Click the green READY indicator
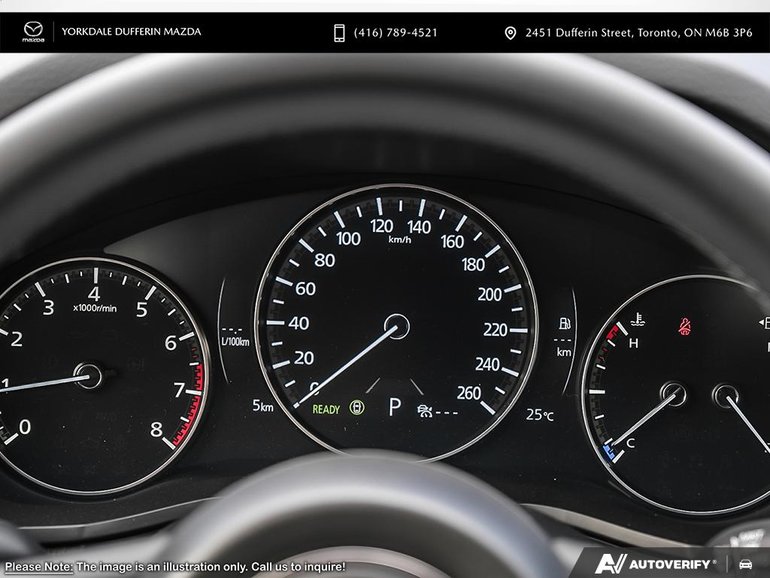Screen dimensions: 770x578 click(x=326, y=410)
